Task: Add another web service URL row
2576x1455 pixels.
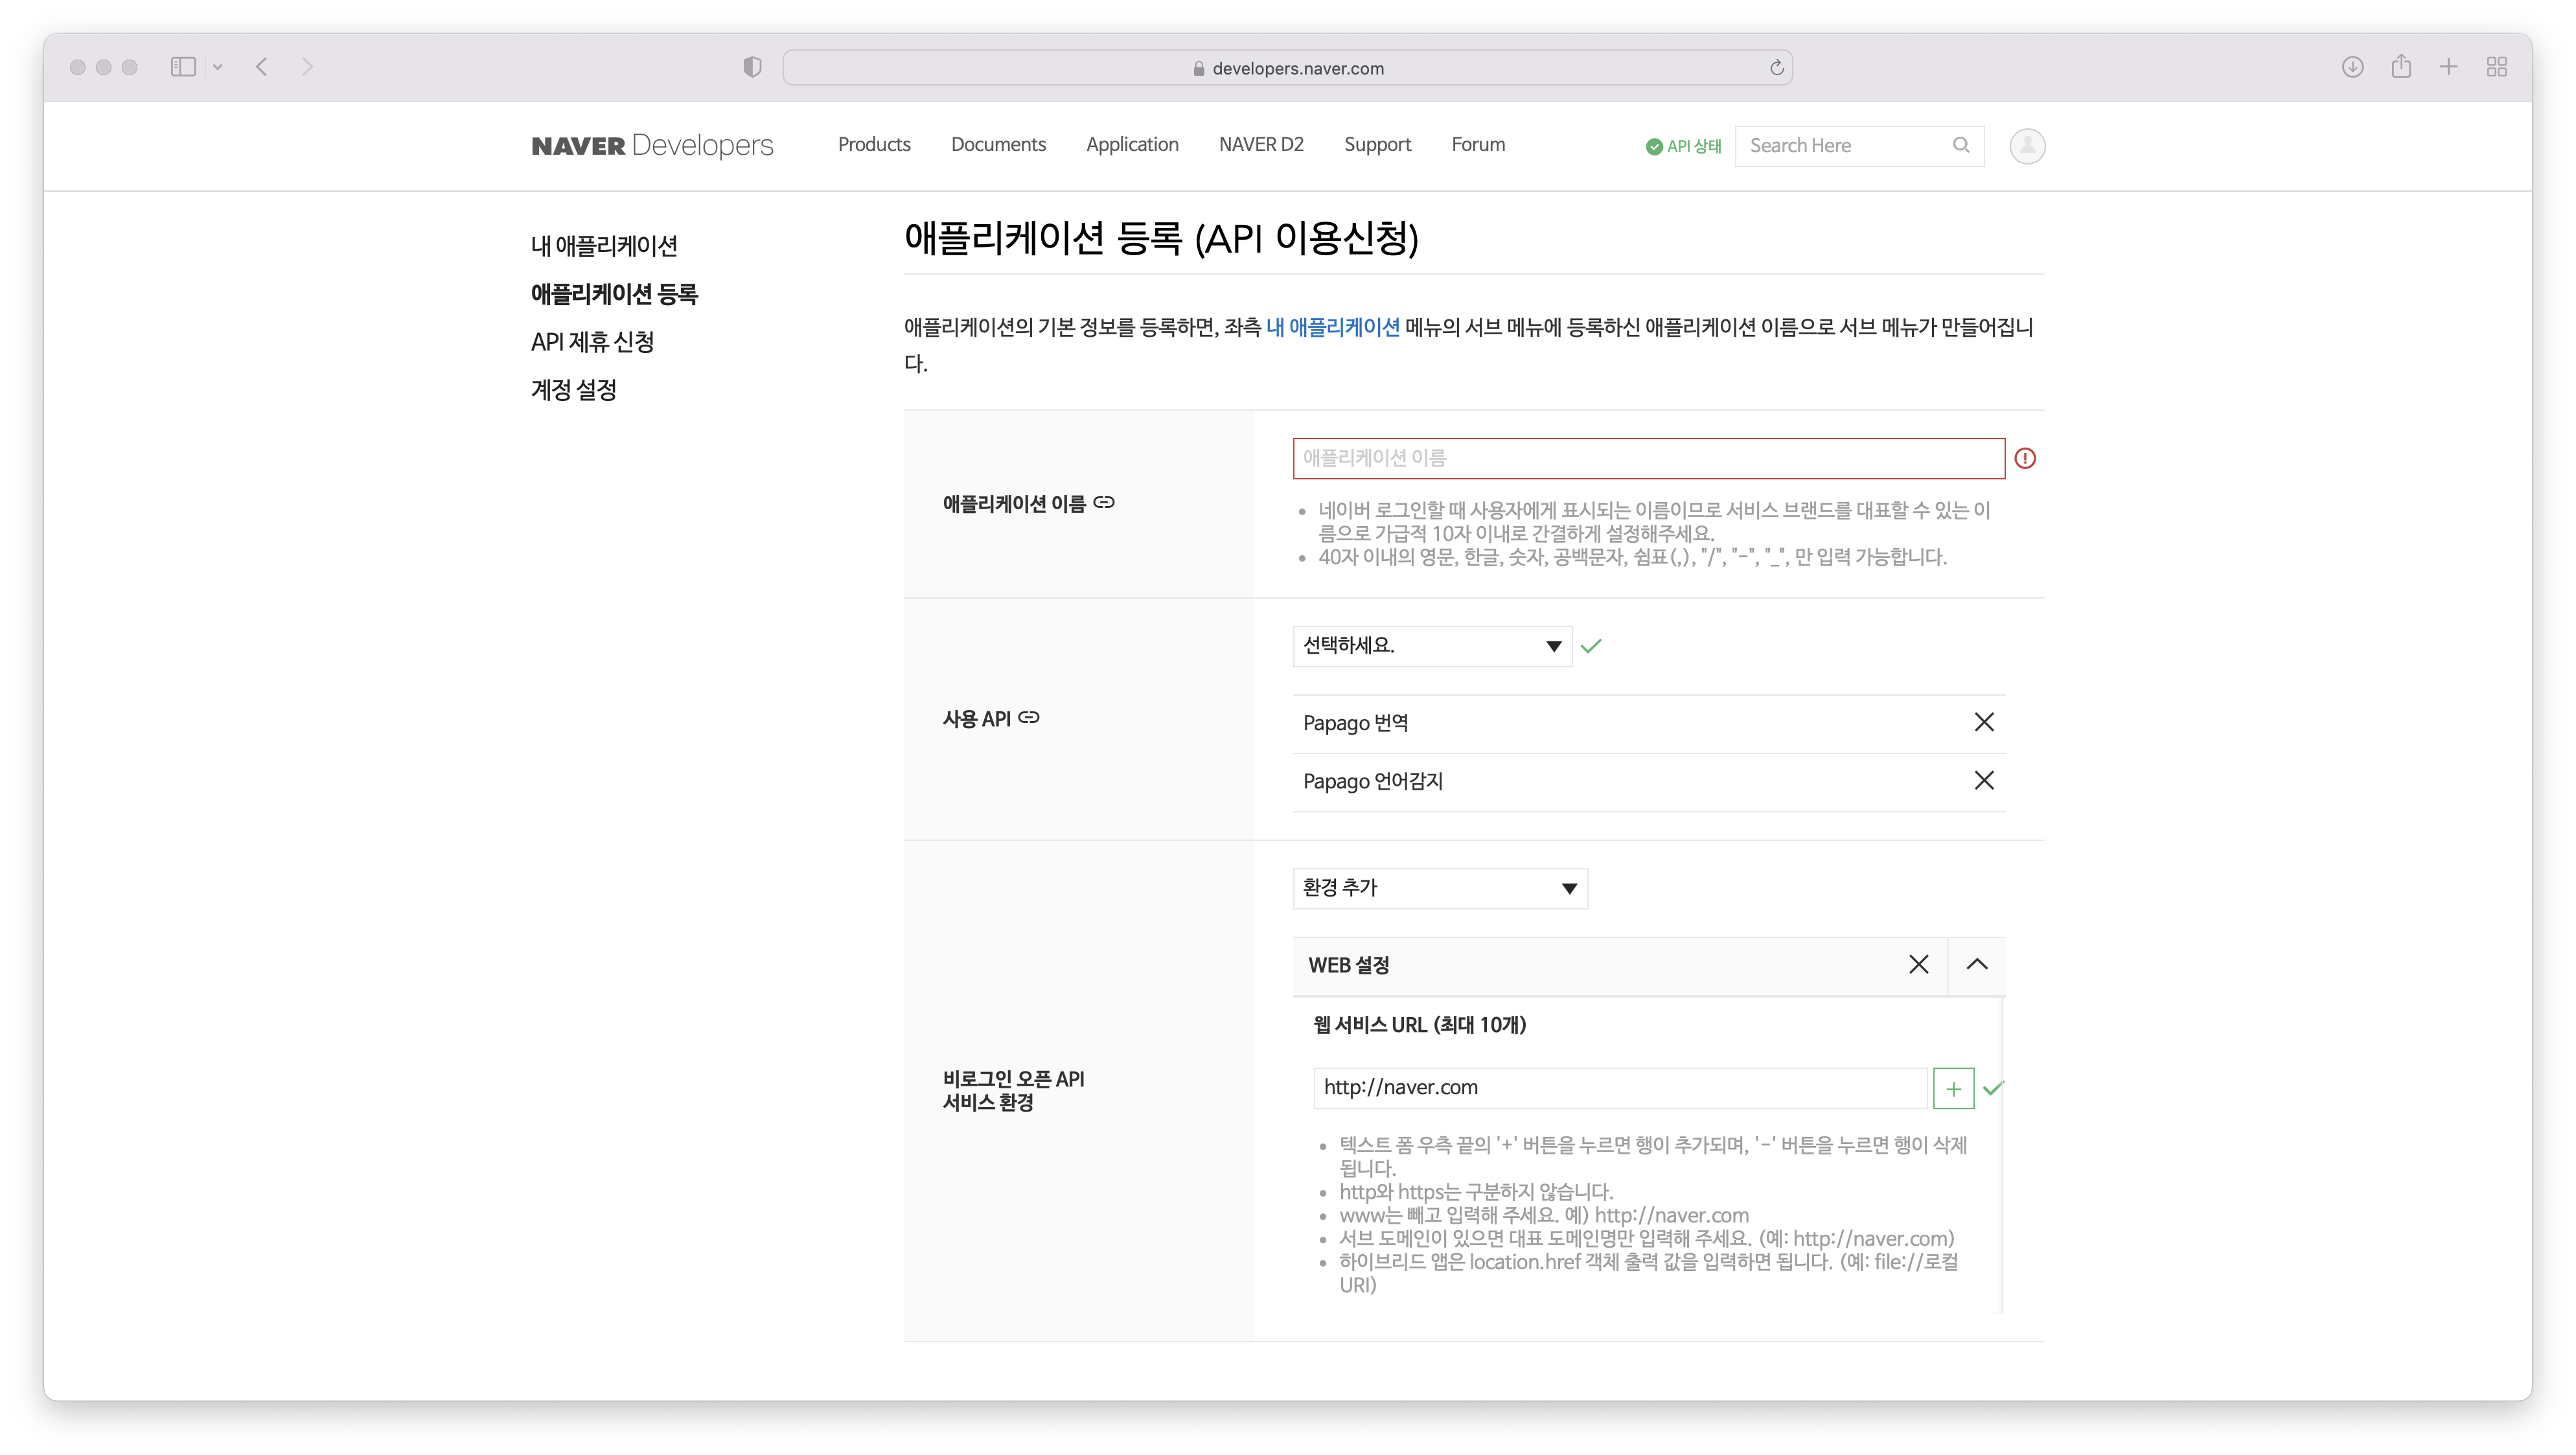Action: (x=1953, y=1088)
